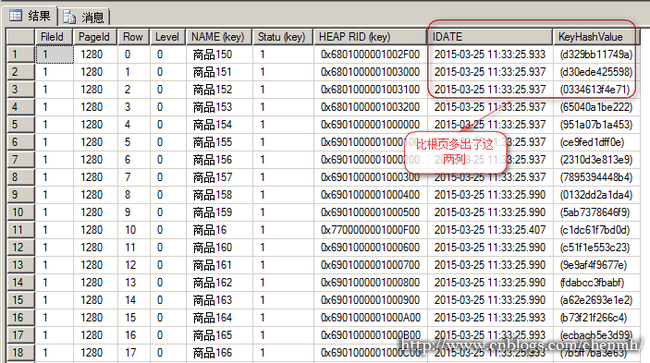Select the Level column header

[x=167, y=37]
